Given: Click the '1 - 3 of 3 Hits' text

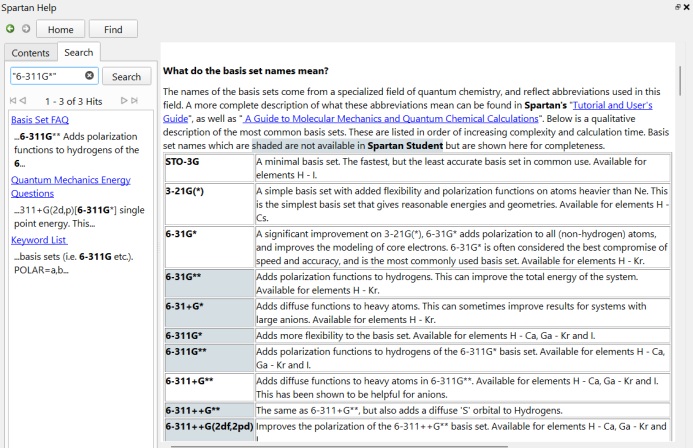Looking at the screenshot, I should [x=73, y=101].
